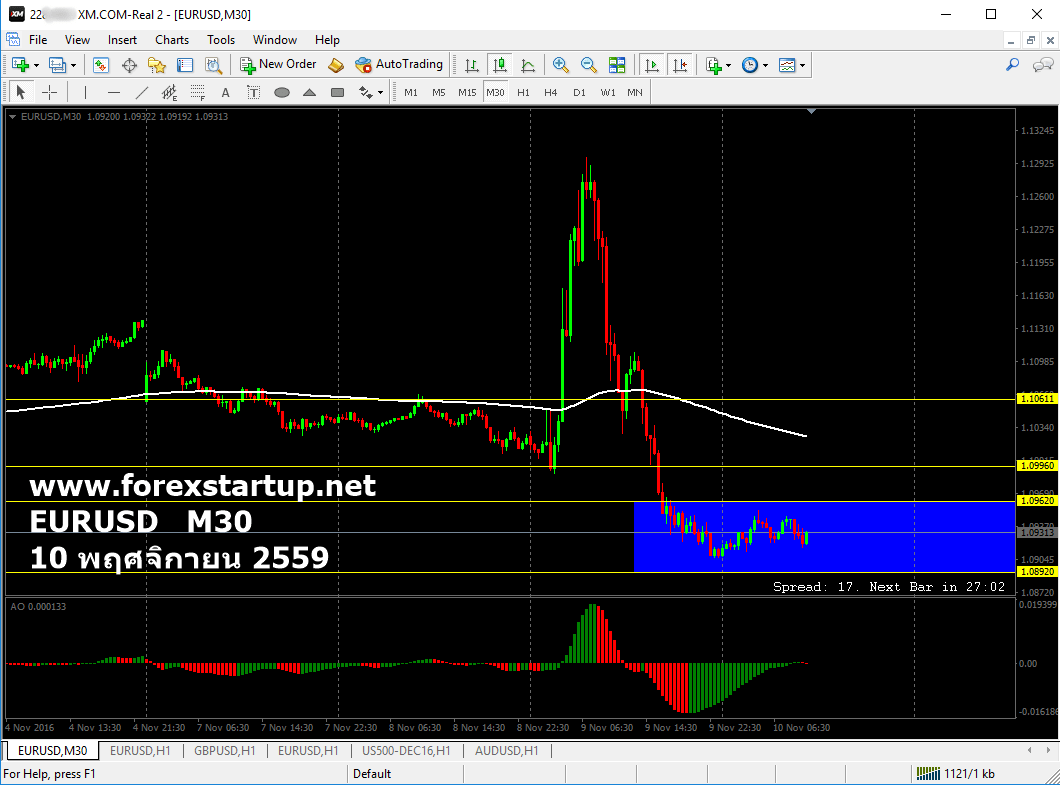Switch the chart to Line Chart mode
This screenshot has height=785, width=1060.
click(x=528, y=65)
